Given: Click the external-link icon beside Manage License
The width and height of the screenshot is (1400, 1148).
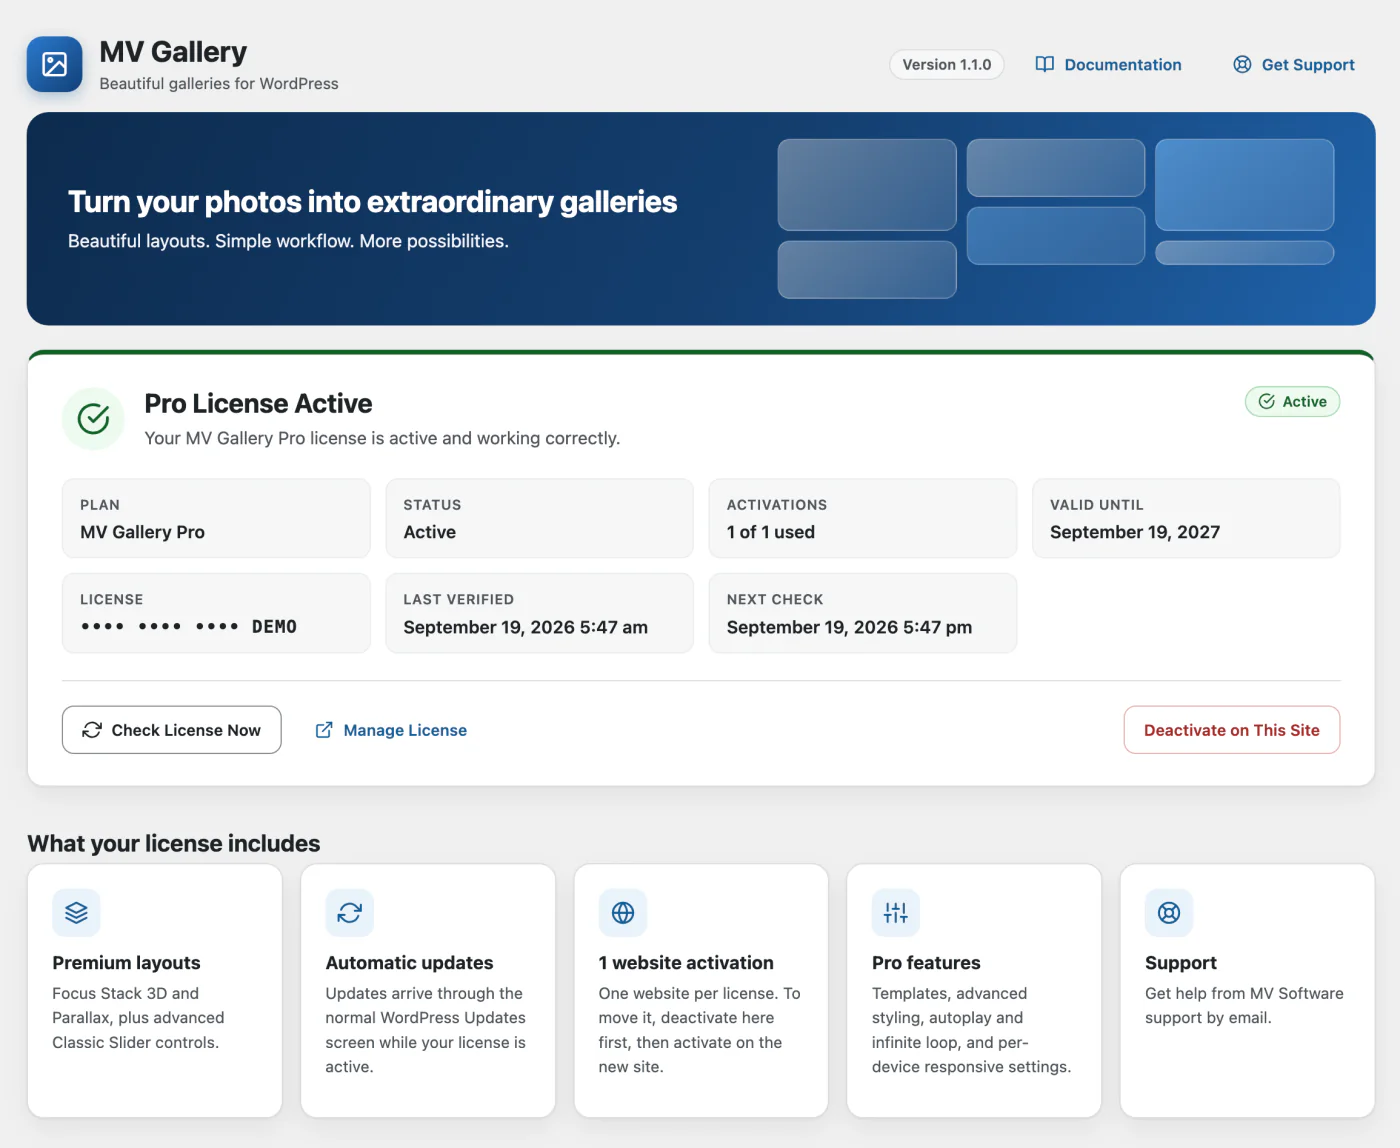Looking at the screenshot, I should (x=324, y=730).
